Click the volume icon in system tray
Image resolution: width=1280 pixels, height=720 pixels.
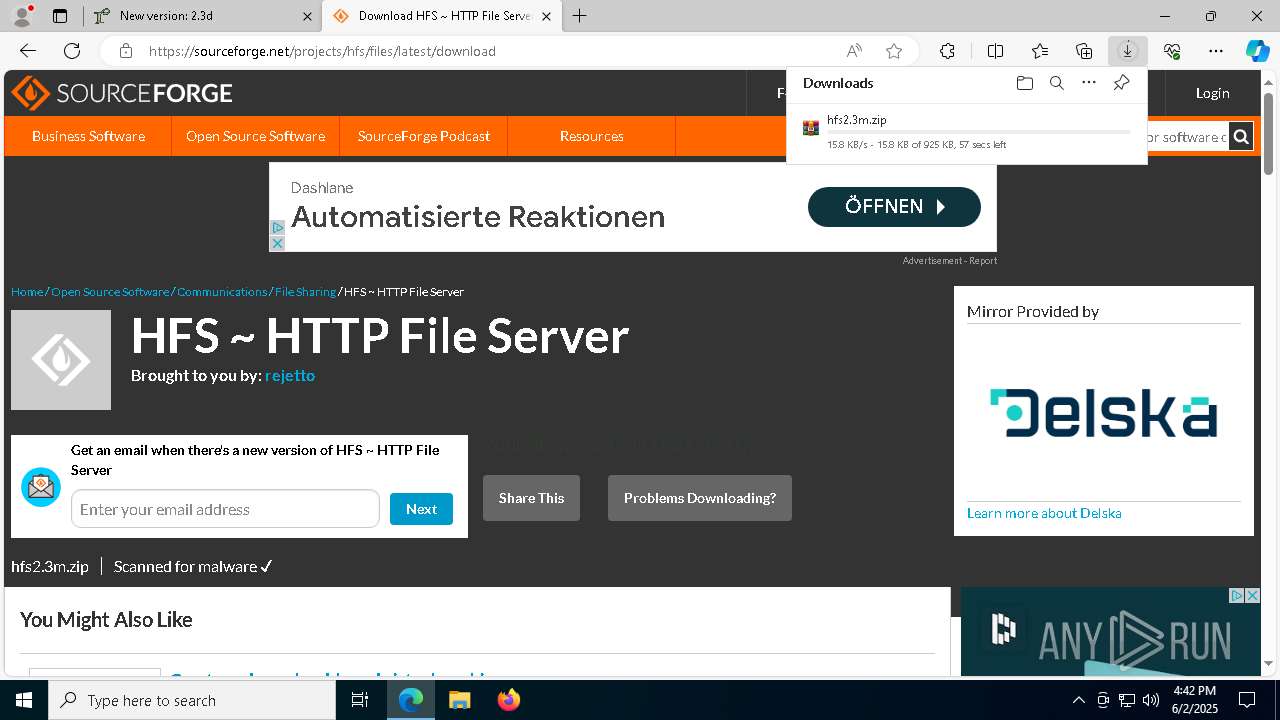tap(1151, 700)
